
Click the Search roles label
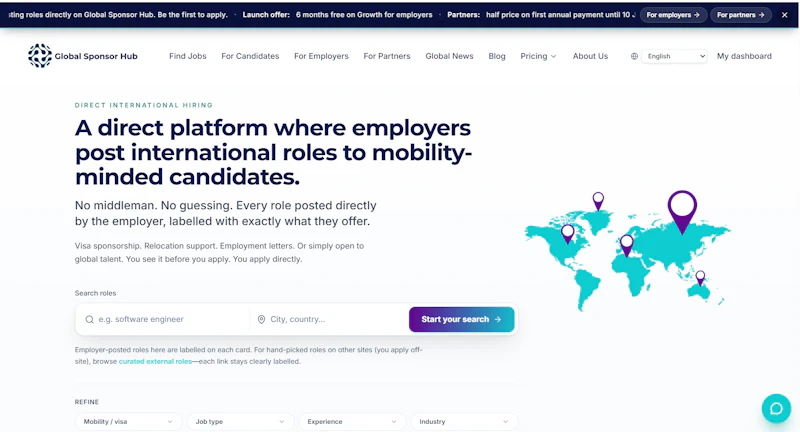pos(95,293)
